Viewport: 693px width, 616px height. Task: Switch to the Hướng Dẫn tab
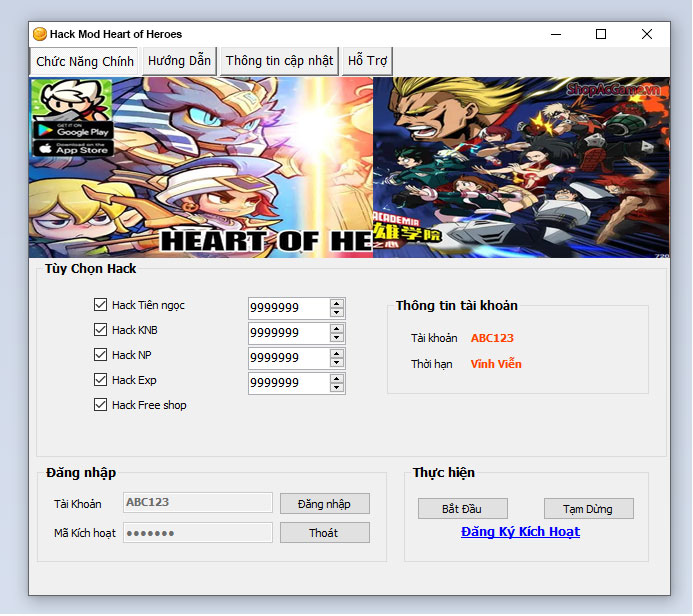coord(179,61)
